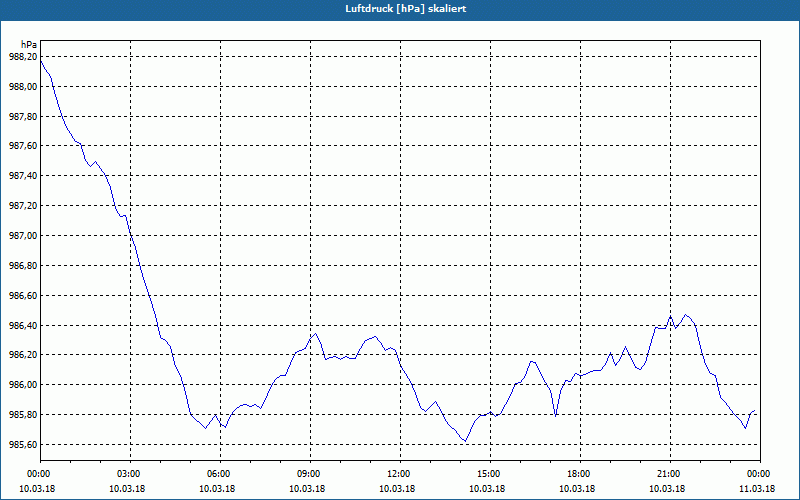Click the 10.03.18 date under 06:00

pyautogui.click(x=217, y=489)
